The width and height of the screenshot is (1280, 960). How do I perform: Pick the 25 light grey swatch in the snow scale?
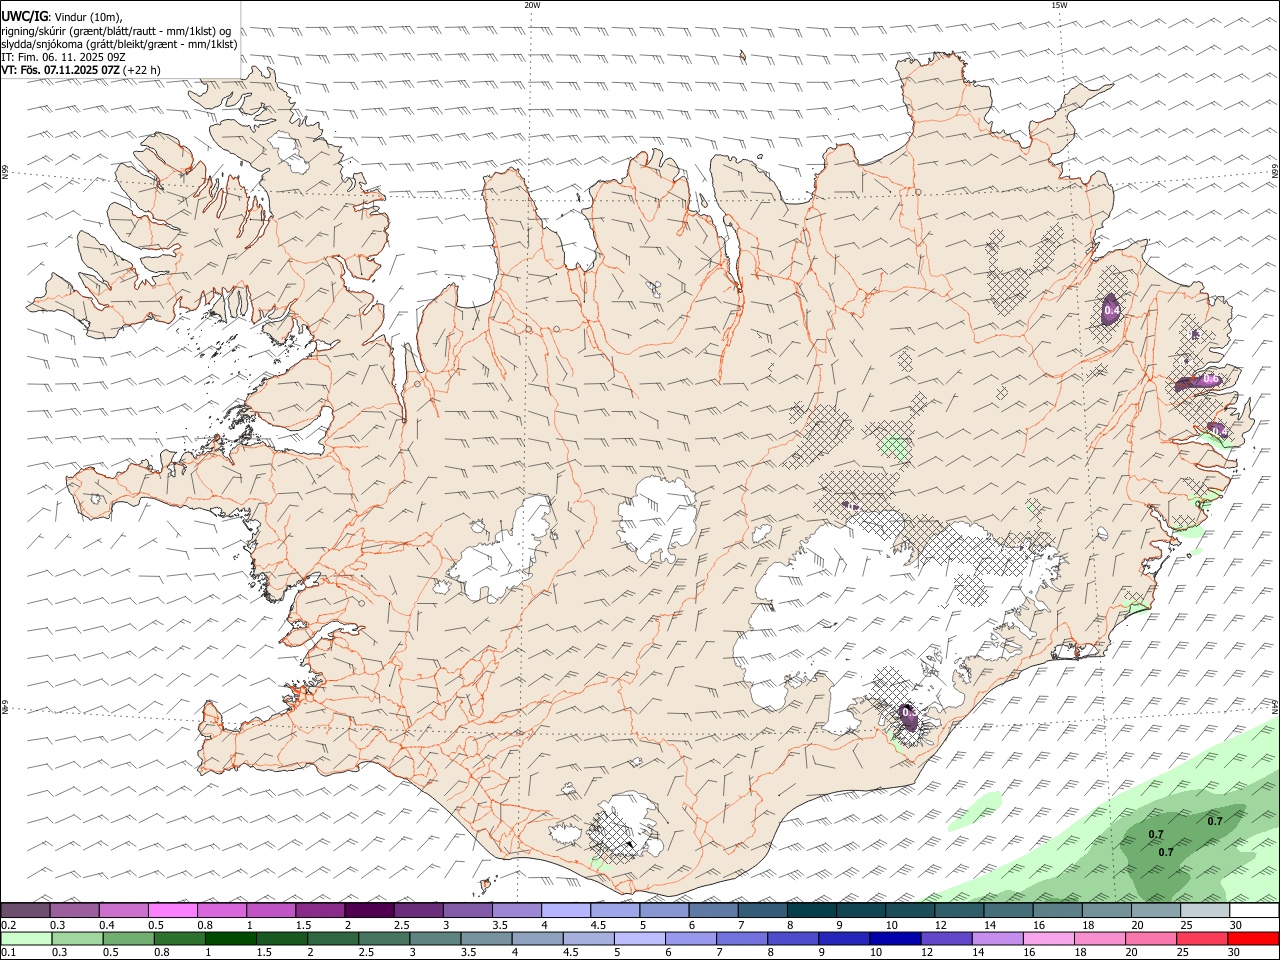coord(1205,910)
